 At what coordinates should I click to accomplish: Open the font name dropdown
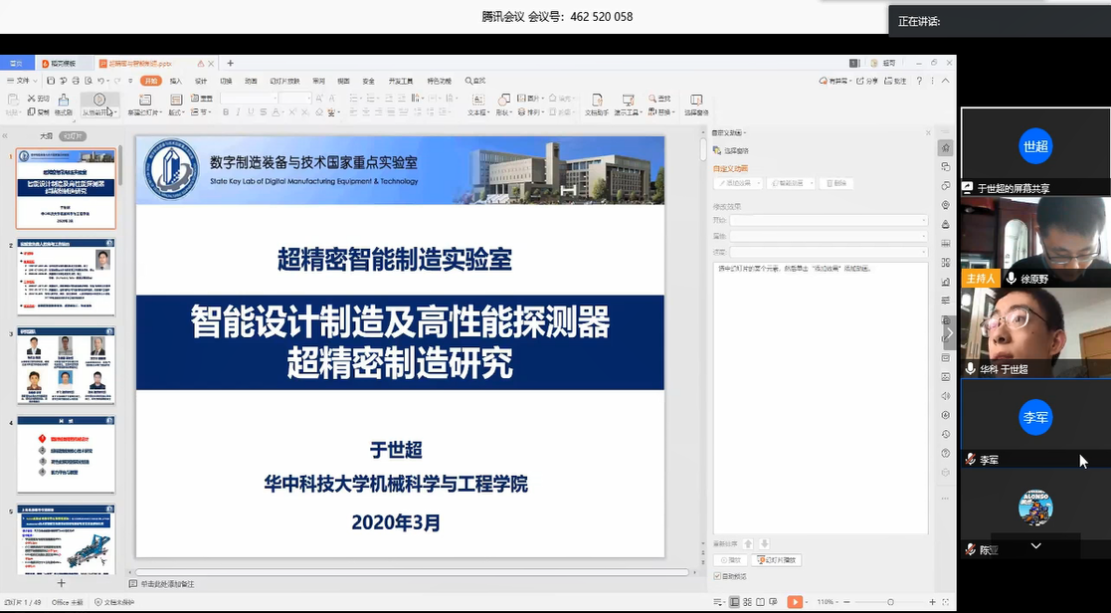[x=250, y=98]
